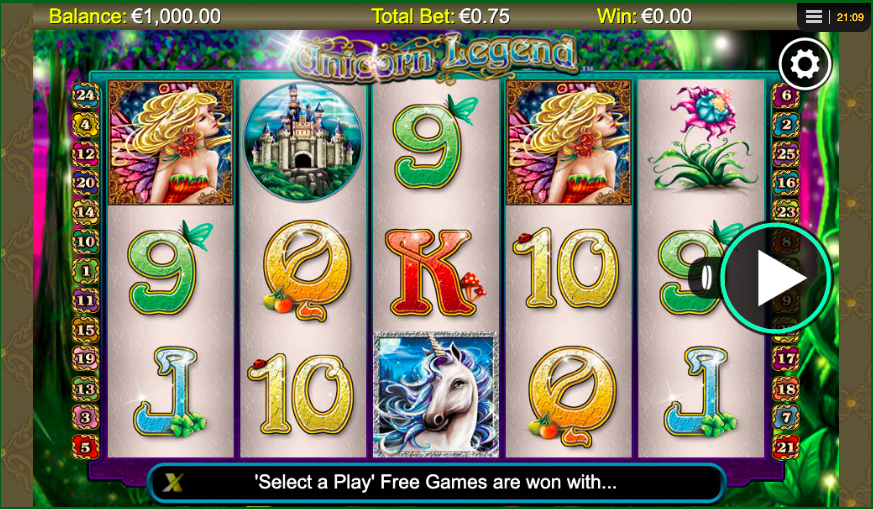Viewport: 873px width, 509px height.
Task: Open the hamburger menu at top right
Action: [813, 17]
